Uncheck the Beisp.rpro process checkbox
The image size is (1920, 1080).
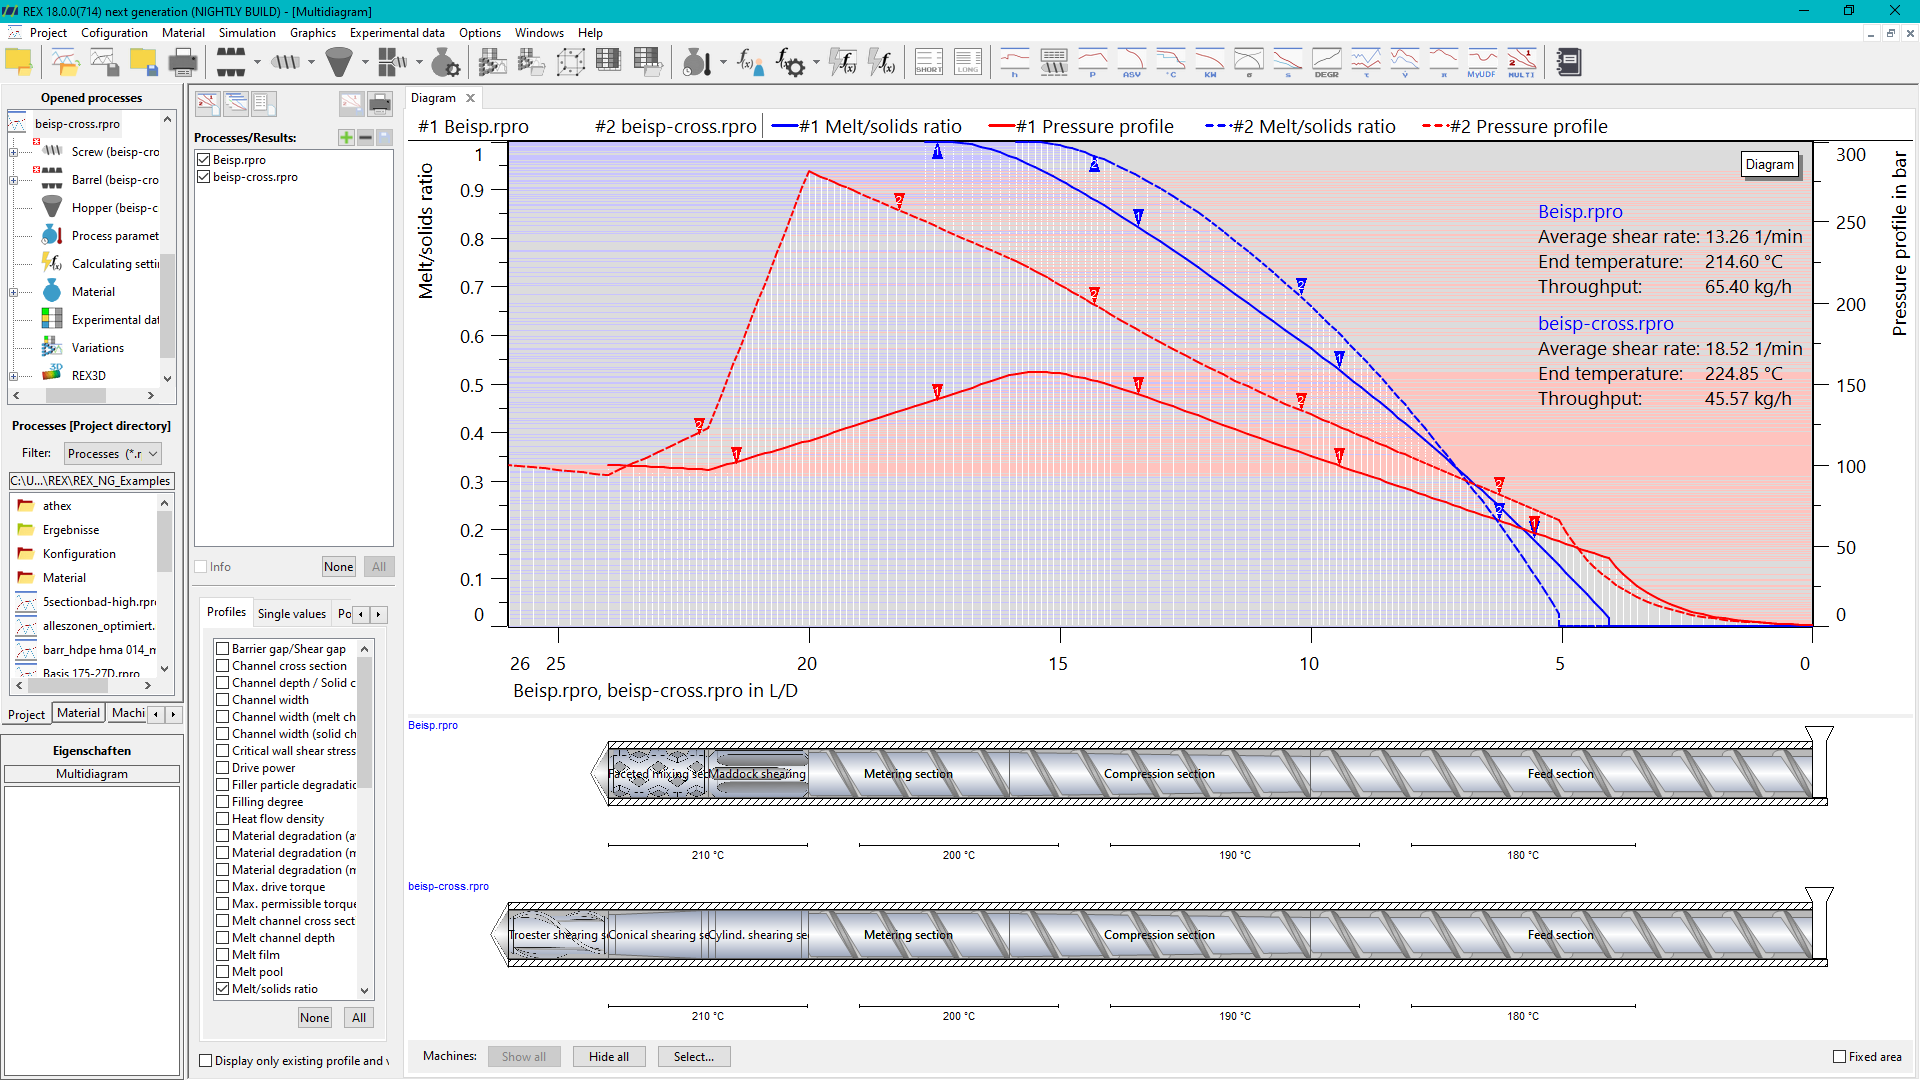pyautogui.click(x=204, y=160)
